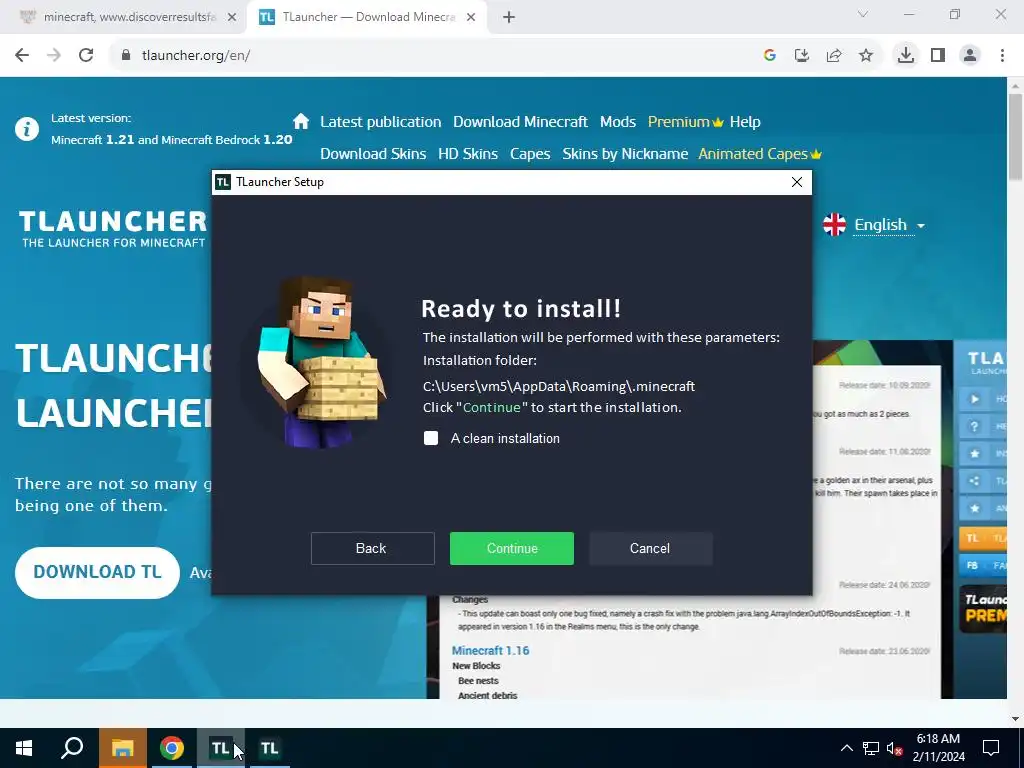The height and width of the screenshot is (768, 1024).
Task: Cancel the TLauncher installation
Action: [650, 549]
